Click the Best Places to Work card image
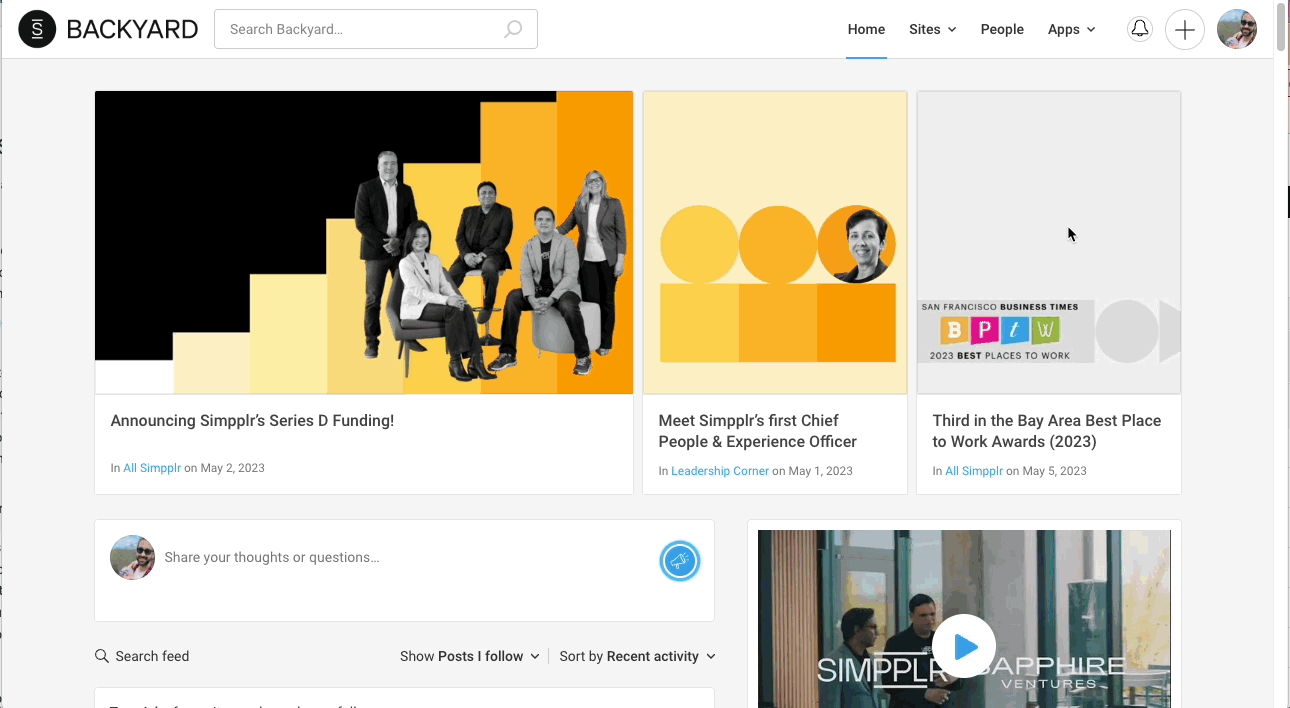 pyautogui.click(x=1049, y=242)
